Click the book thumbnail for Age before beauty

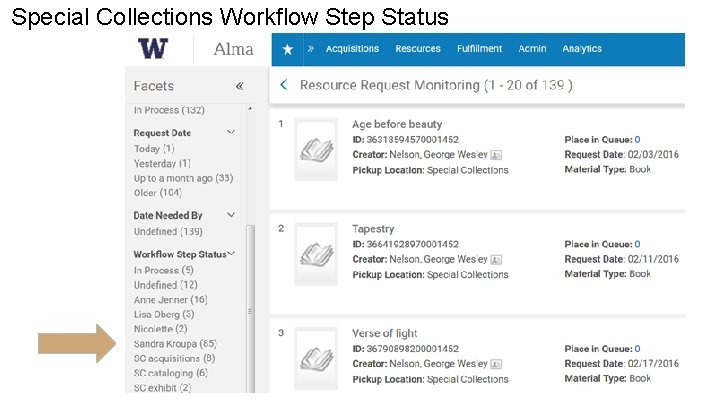(x=316, y=149)
